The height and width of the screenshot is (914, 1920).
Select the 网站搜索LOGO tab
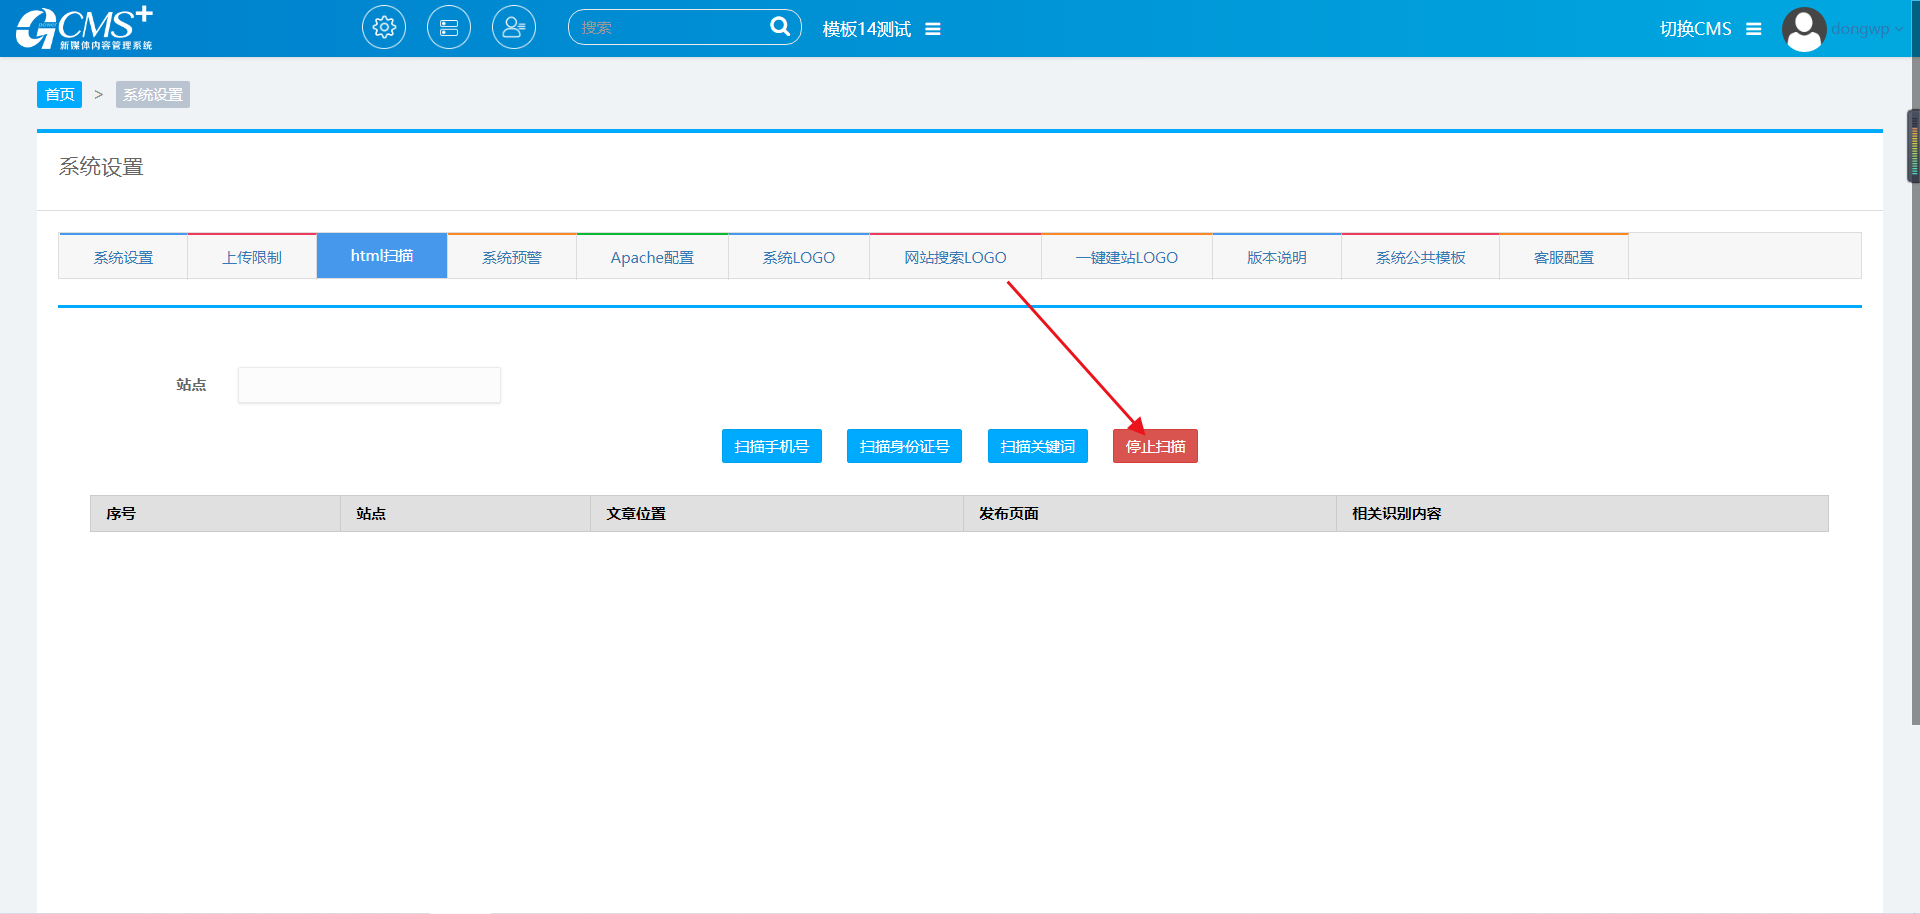point(955,257)
